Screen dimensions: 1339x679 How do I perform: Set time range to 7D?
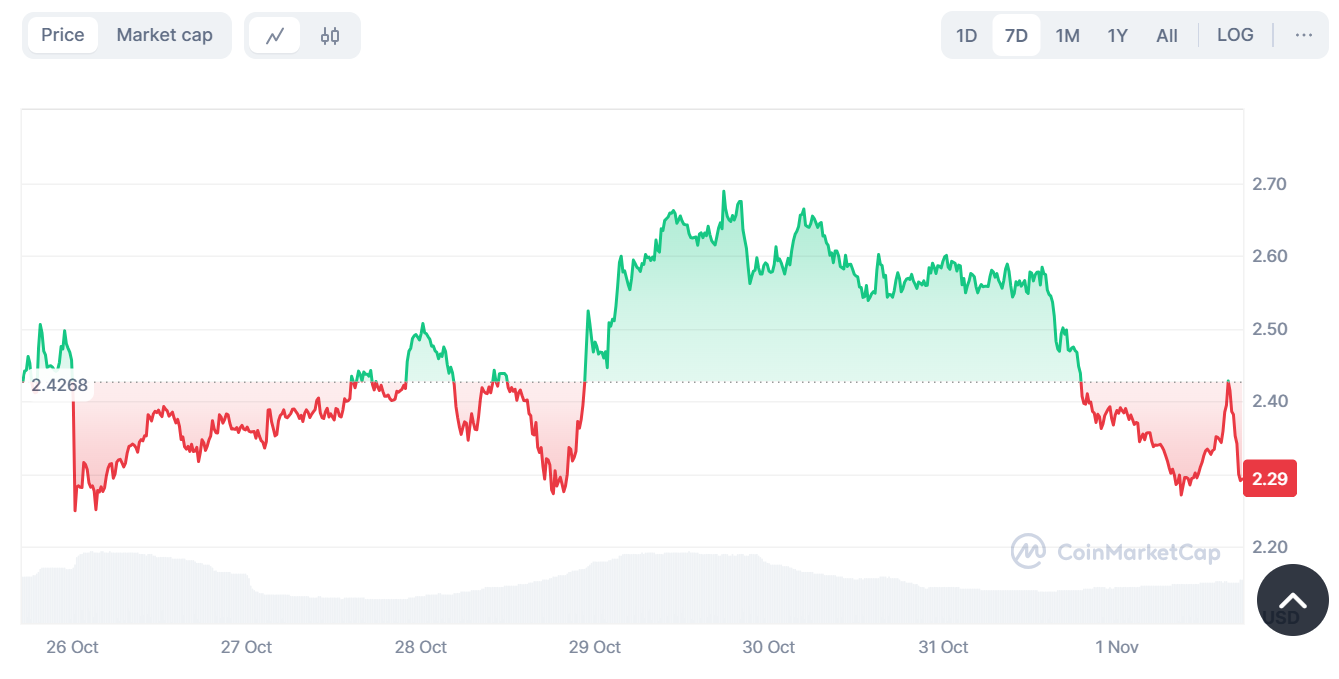1016,36
